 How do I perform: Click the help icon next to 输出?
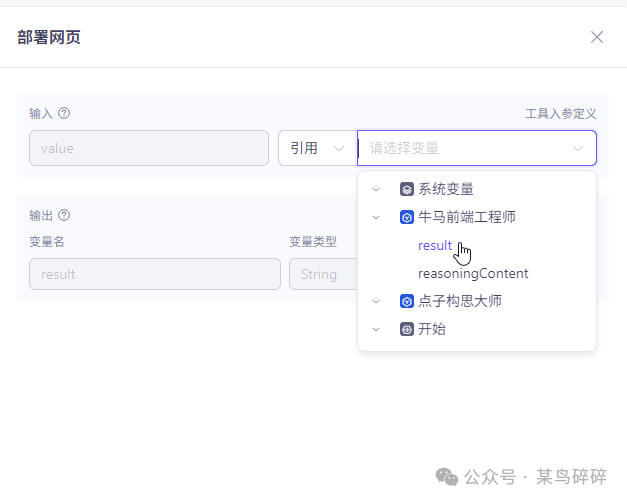pyautogui.click(x=64, y=216)
